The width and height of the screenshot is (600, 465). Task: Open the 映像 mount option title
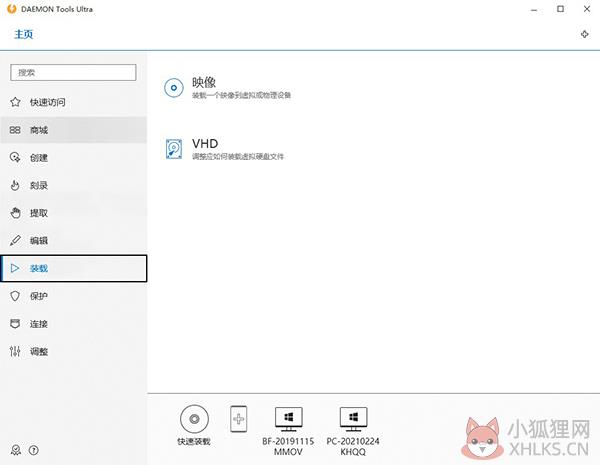point(204,82)
